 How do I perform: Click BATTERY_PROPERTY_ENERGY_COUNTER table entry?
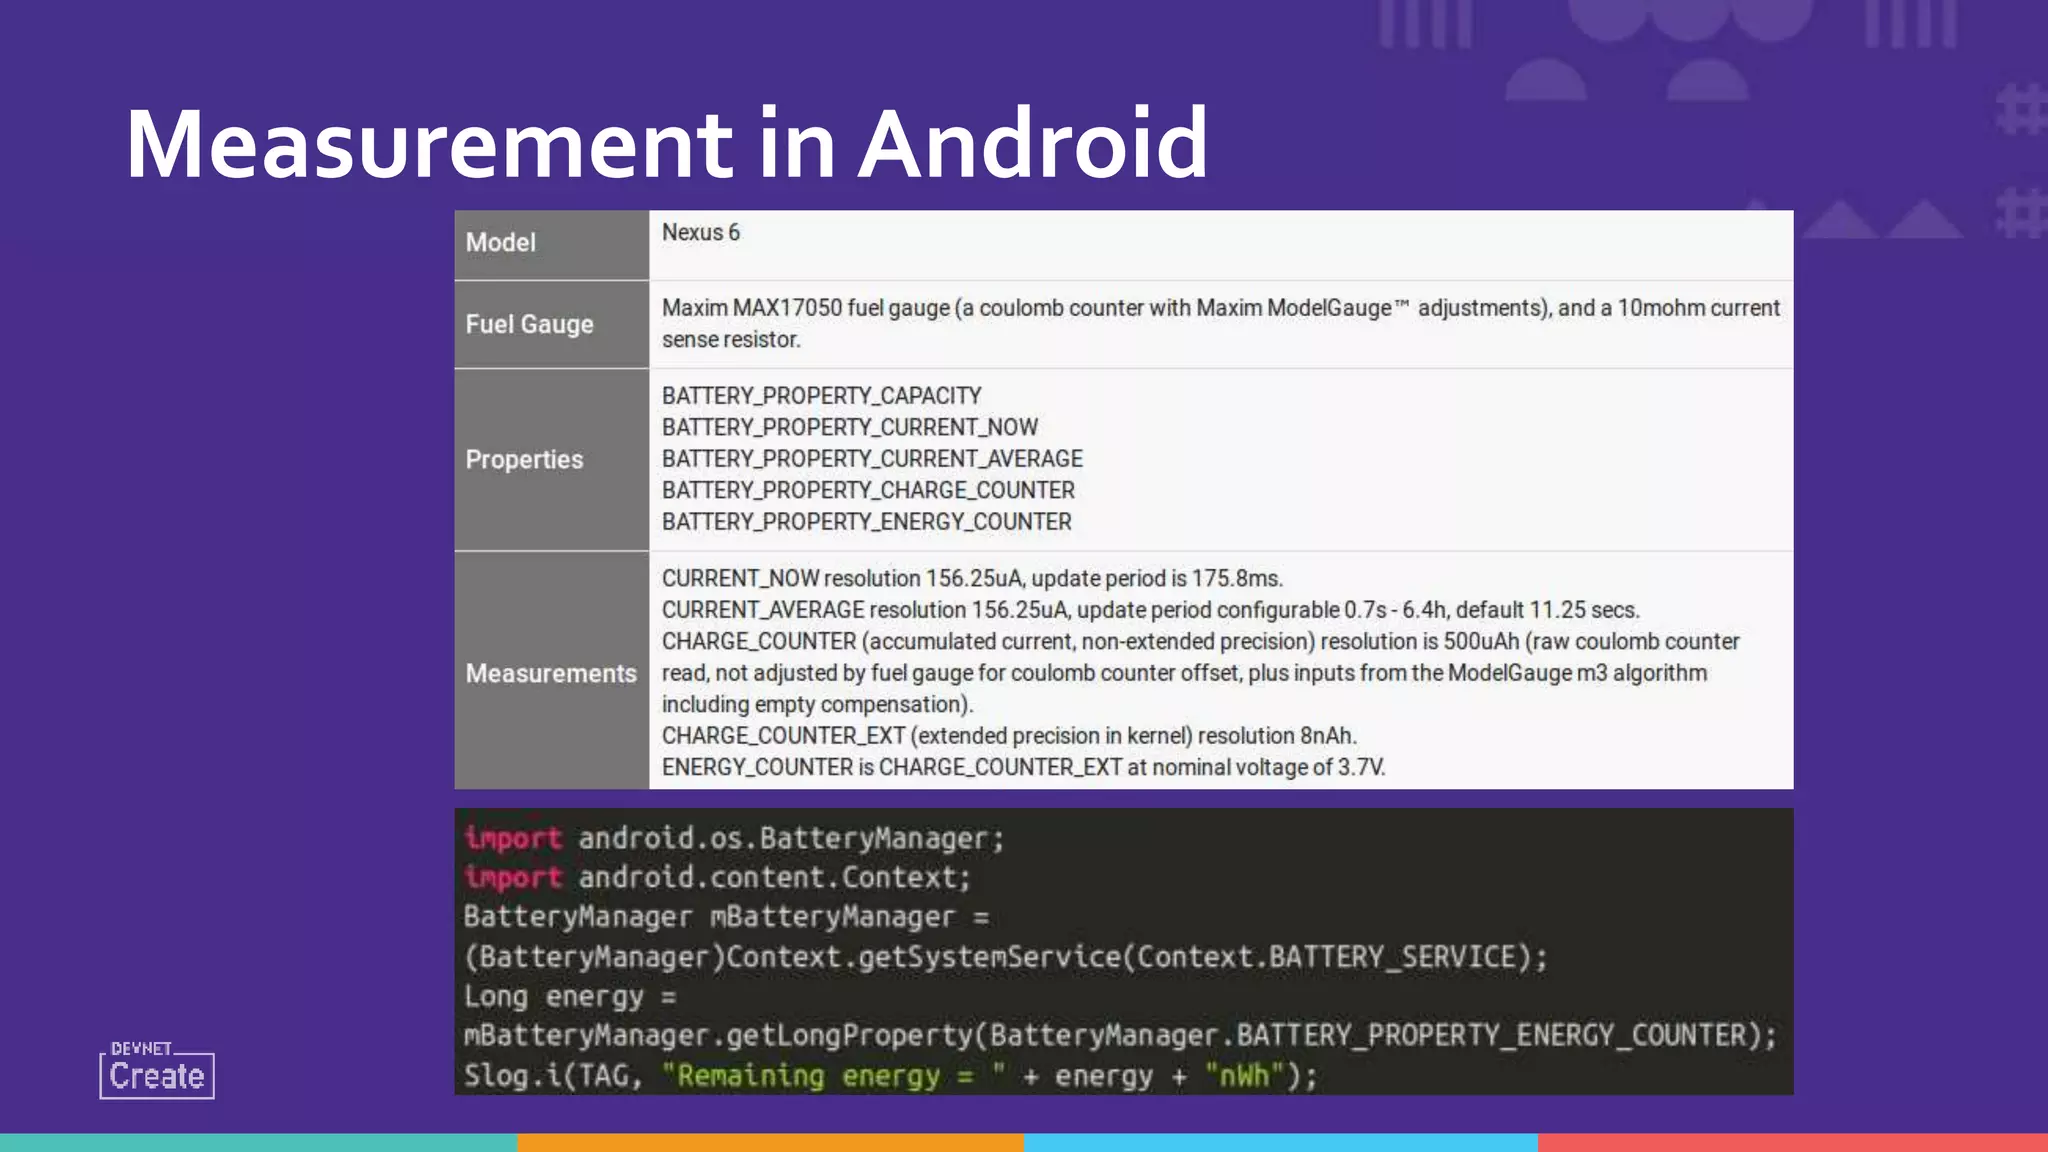tap(867, 522)
